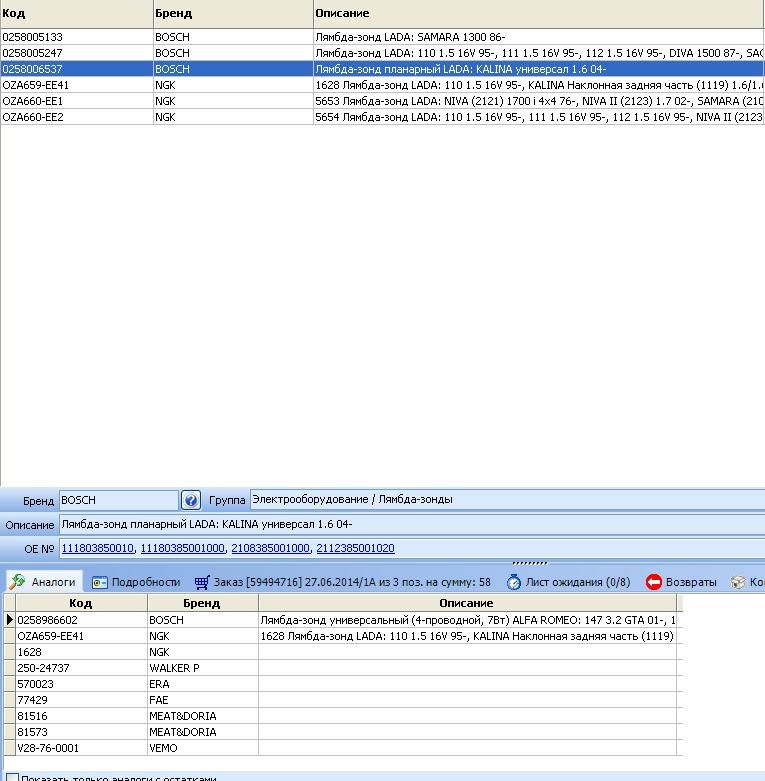Click 'Лямбда-зонд универсальный' description cell
765x781 pixels.
[x=467, y=620]
